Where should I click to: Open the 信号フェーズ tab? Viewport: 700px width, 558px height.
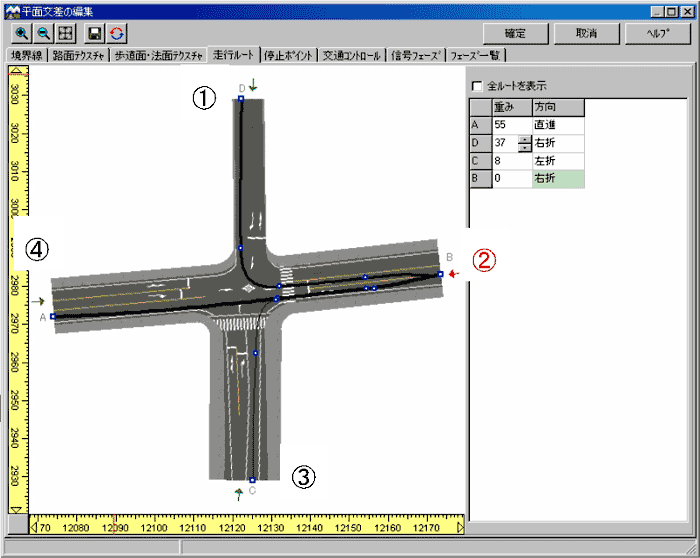click(x=416, y=55)
